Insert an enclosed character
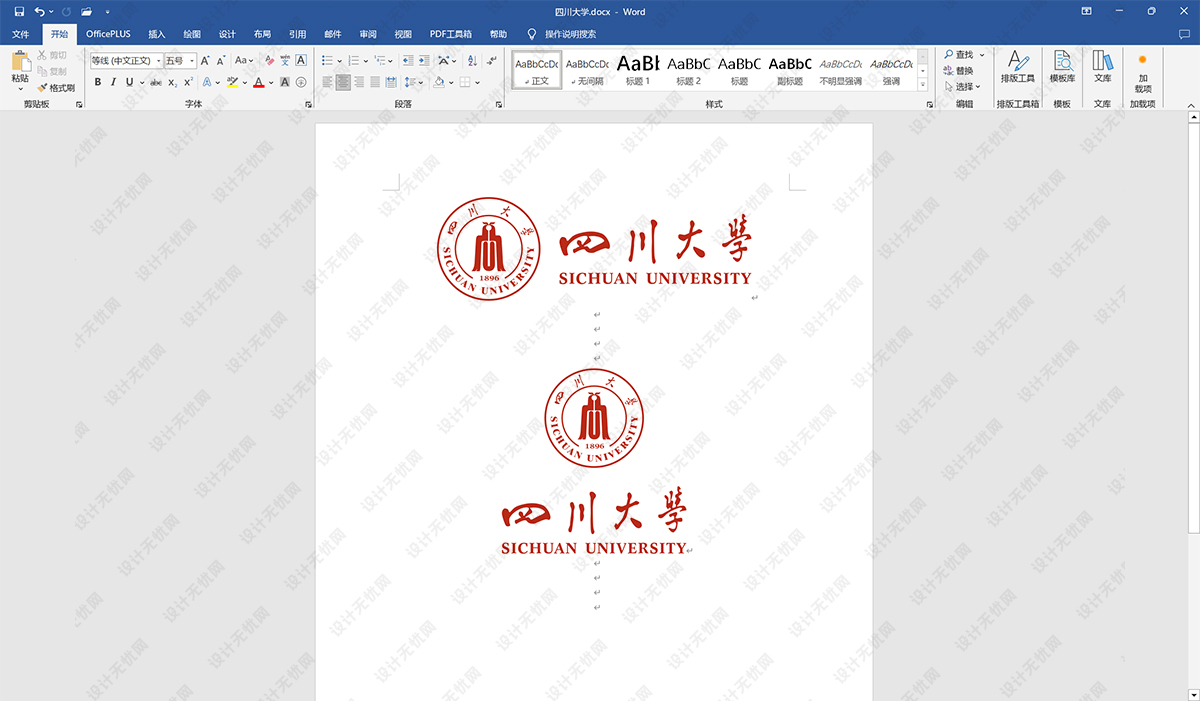1200x701 pixels. [301, 82]
